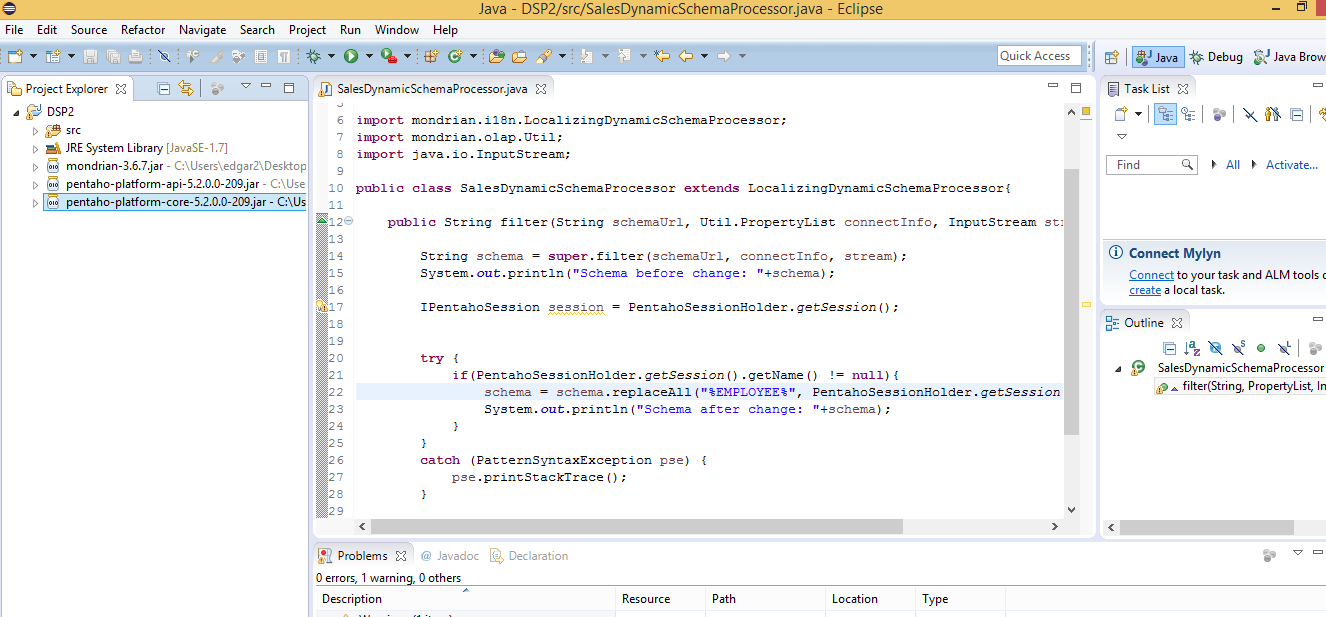Click the New Java Package icon

coord(430,56)
